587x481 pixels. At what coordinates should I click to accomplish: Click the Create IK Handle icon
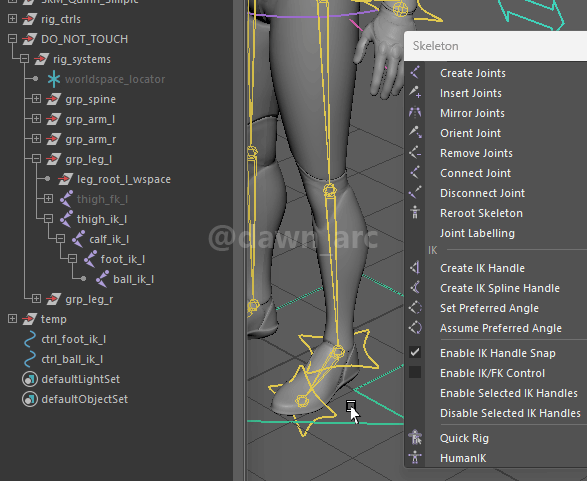click(x=415, y=268)
